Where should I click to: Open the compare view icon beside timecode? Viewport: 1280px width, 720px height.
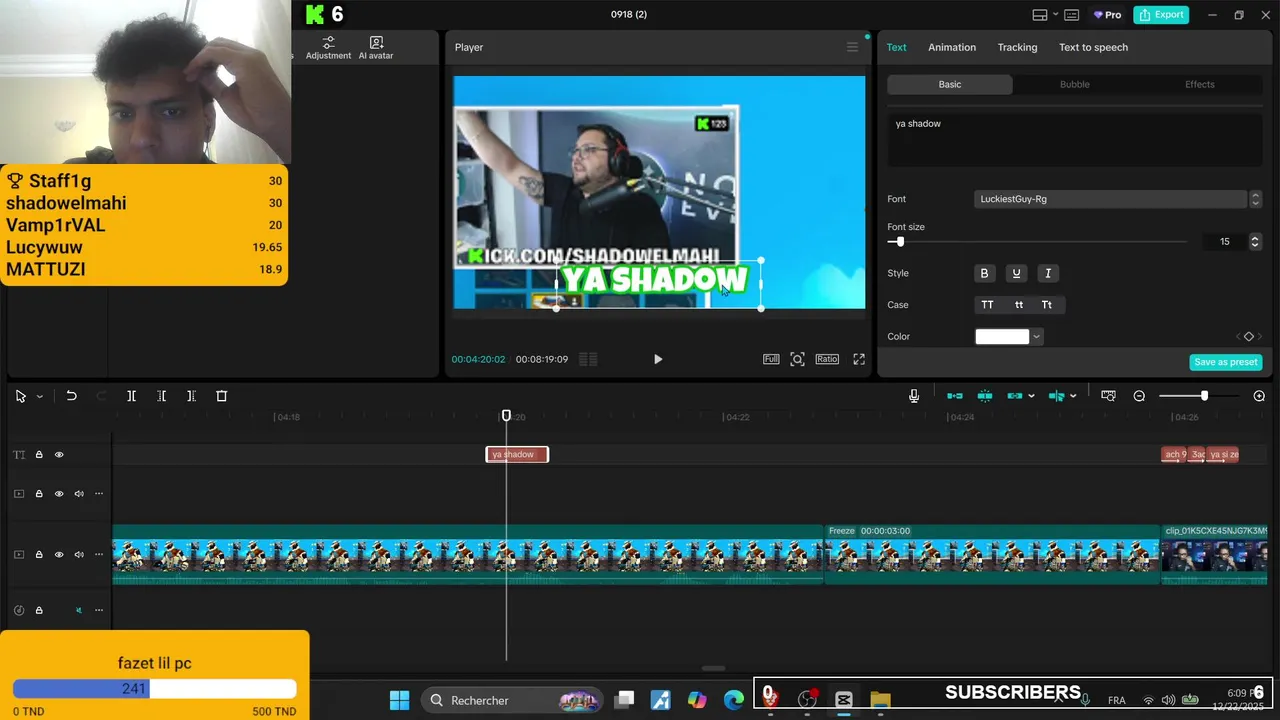point(588,359)
